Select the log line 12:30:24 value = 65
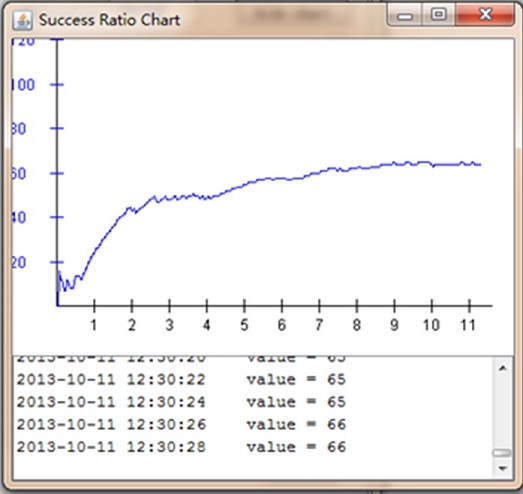The image size is (523, 494). 181,402
